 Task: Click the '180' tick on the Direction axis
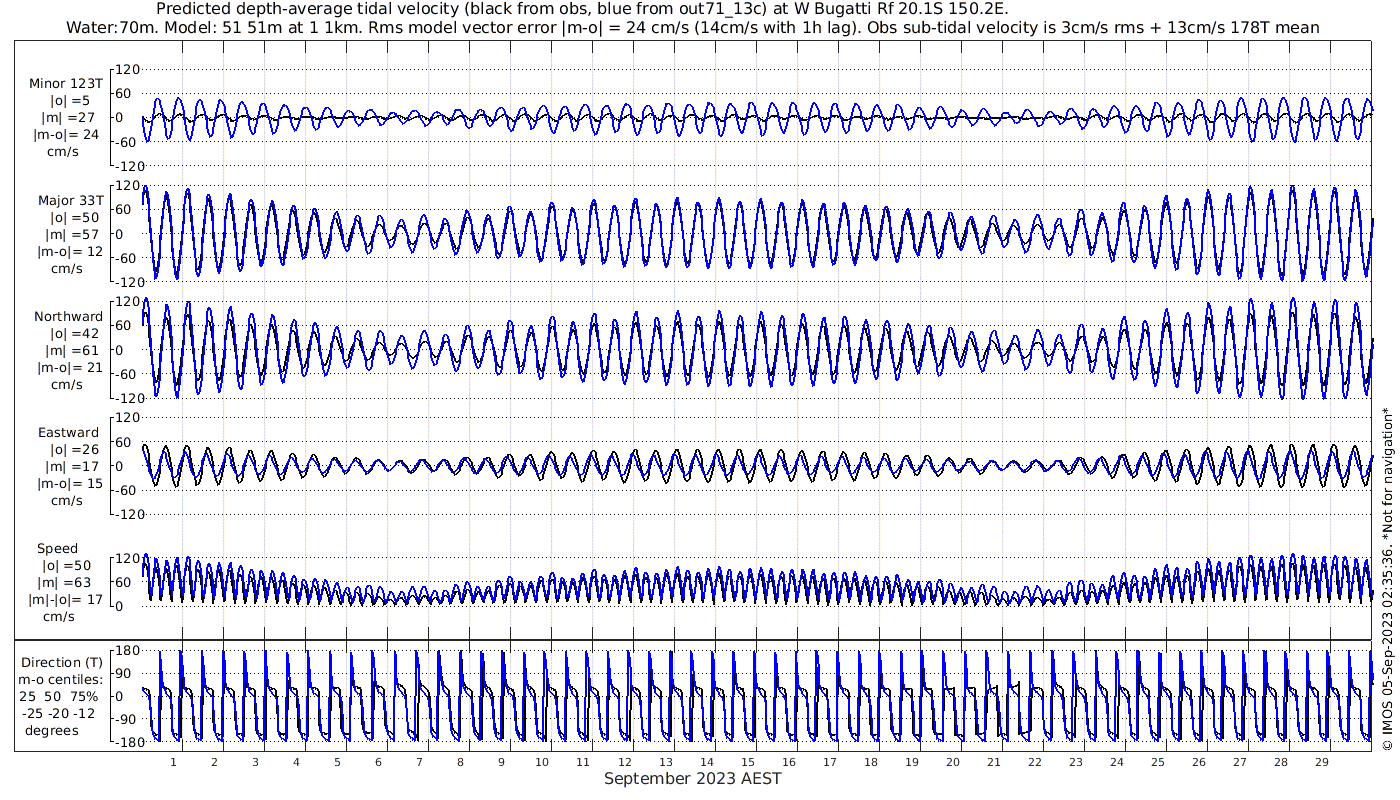tap(127, 651)
